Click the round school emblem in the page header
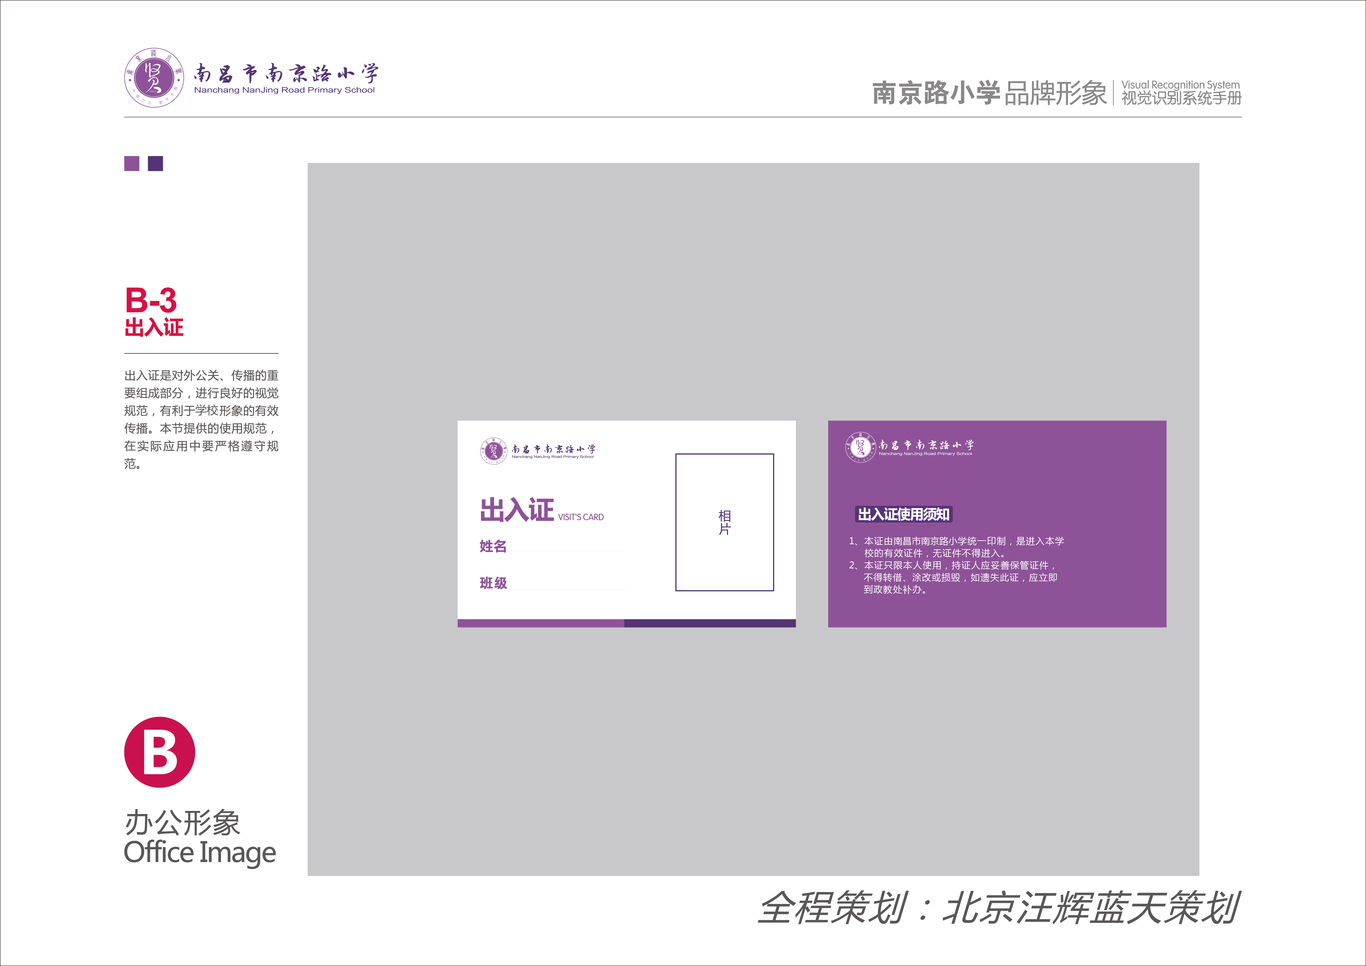This screenshot has width=1366, height=966. click(154, 77)
